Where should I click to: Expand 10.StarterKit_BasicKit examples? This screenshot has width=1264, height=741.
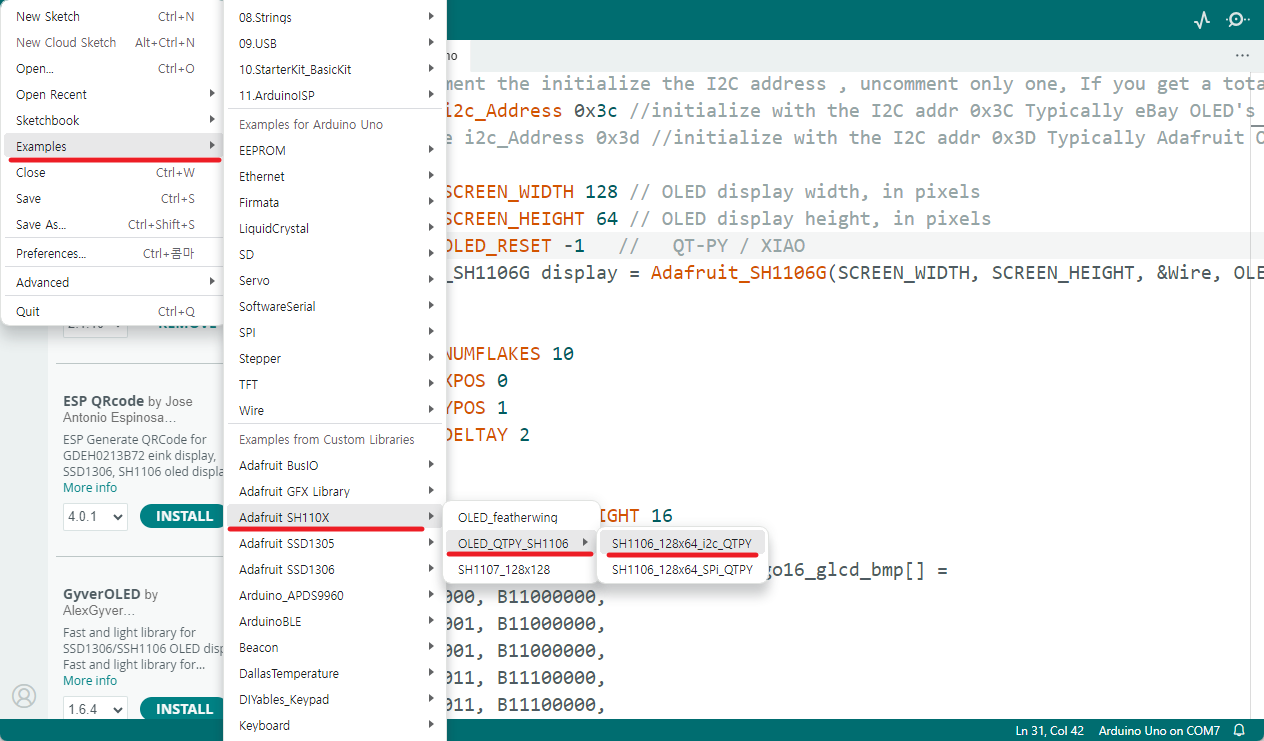click(x=335, y=70)
